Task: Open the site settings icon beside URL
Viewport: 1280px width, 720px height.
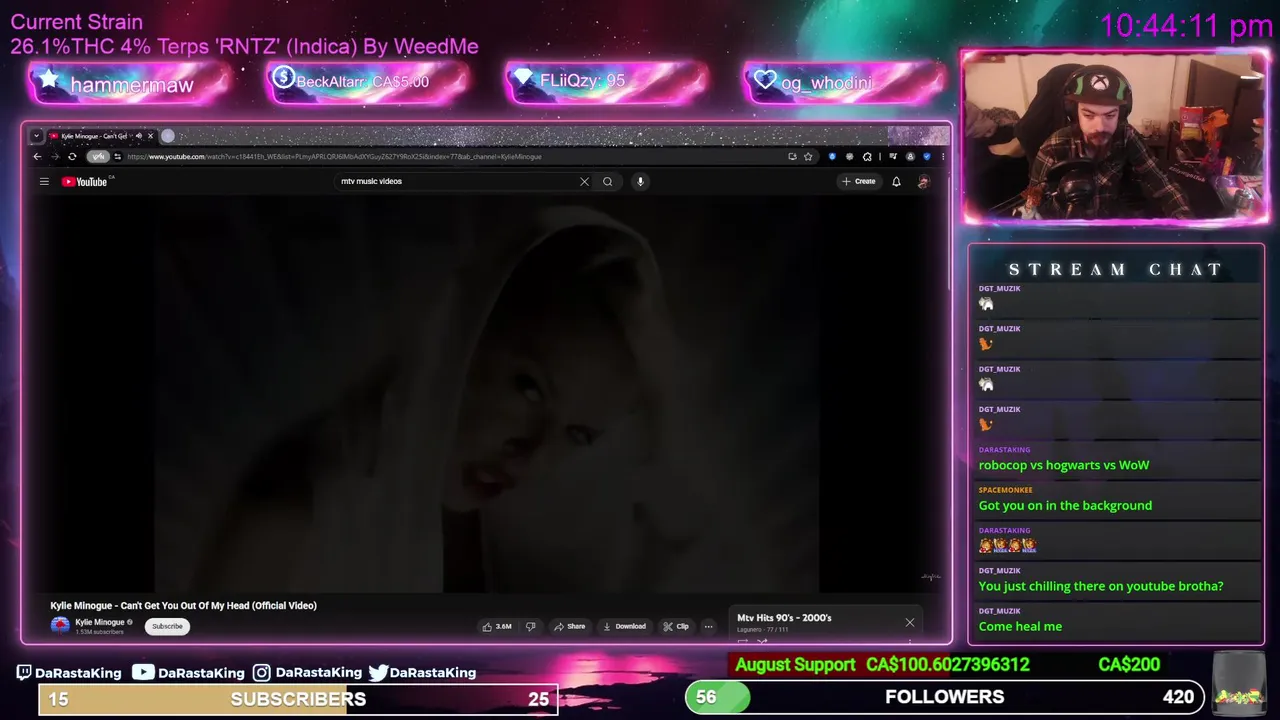Action: 118,157
